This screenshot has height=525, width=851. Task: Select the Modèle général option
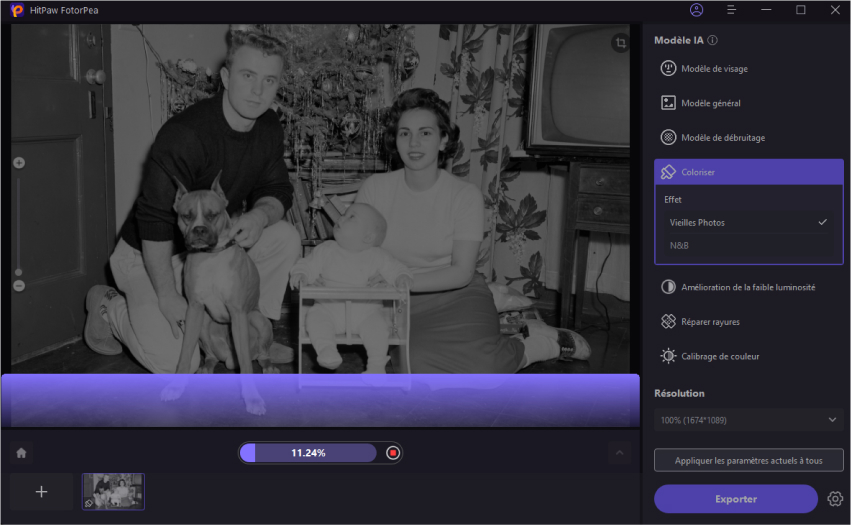(x=710, y=103)
